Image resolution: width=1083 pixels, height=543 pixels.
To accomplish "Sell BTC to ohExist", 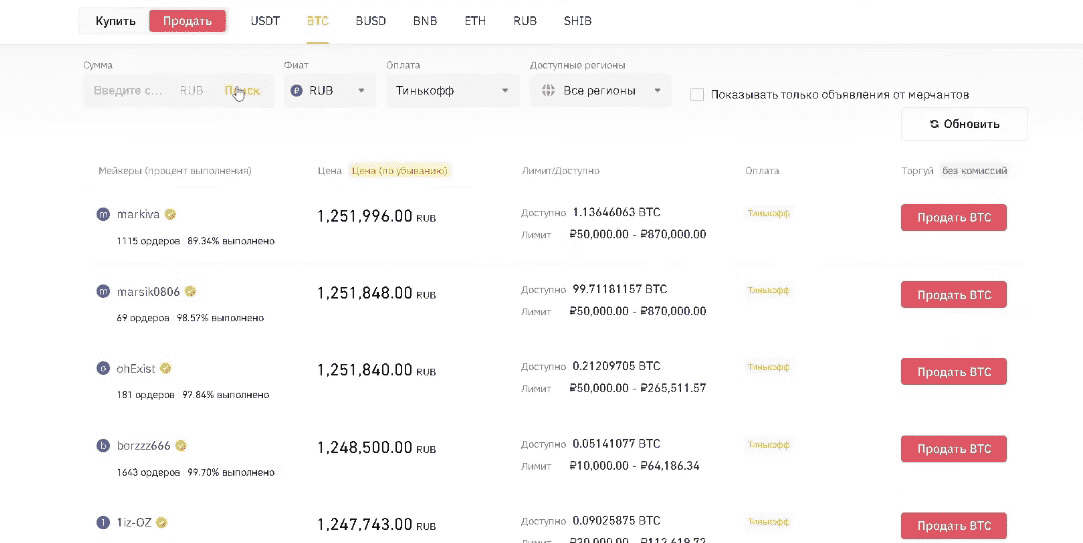I will coord(953,372).
